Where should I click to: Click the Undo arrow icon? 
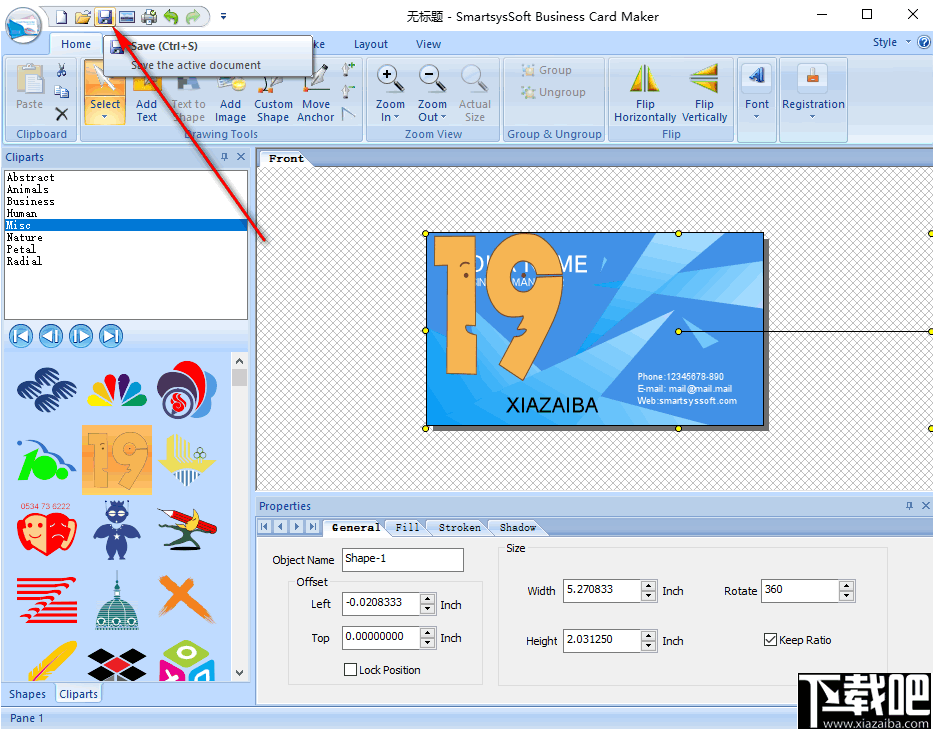pyautogui.click(x=170, y=16)
